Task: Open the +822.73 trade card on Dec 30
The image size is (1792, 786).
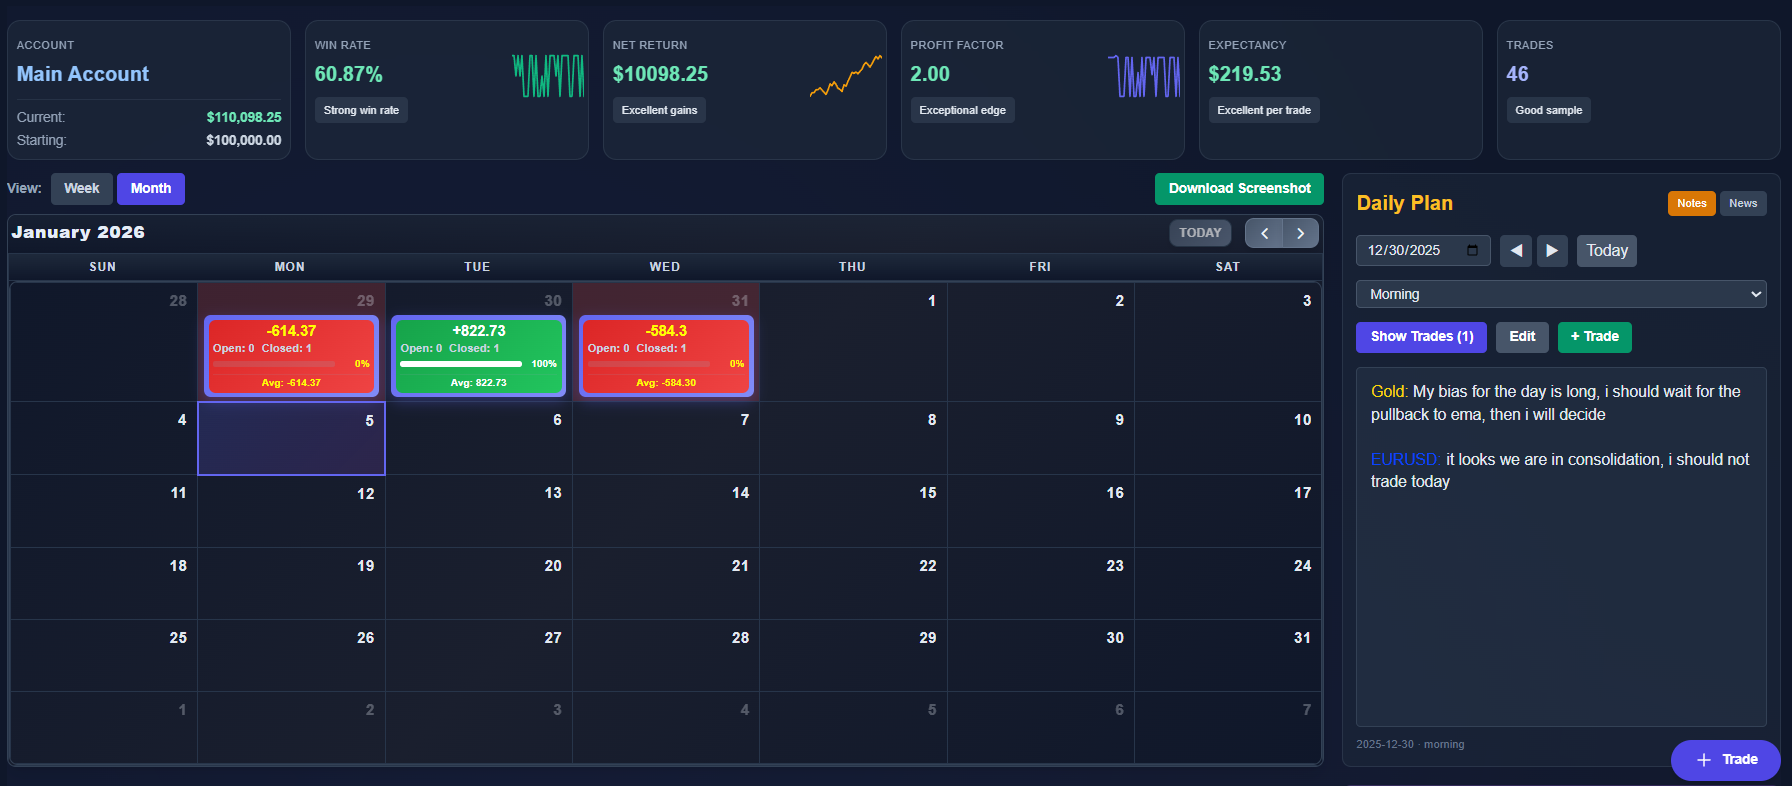Action: point(479,356)
